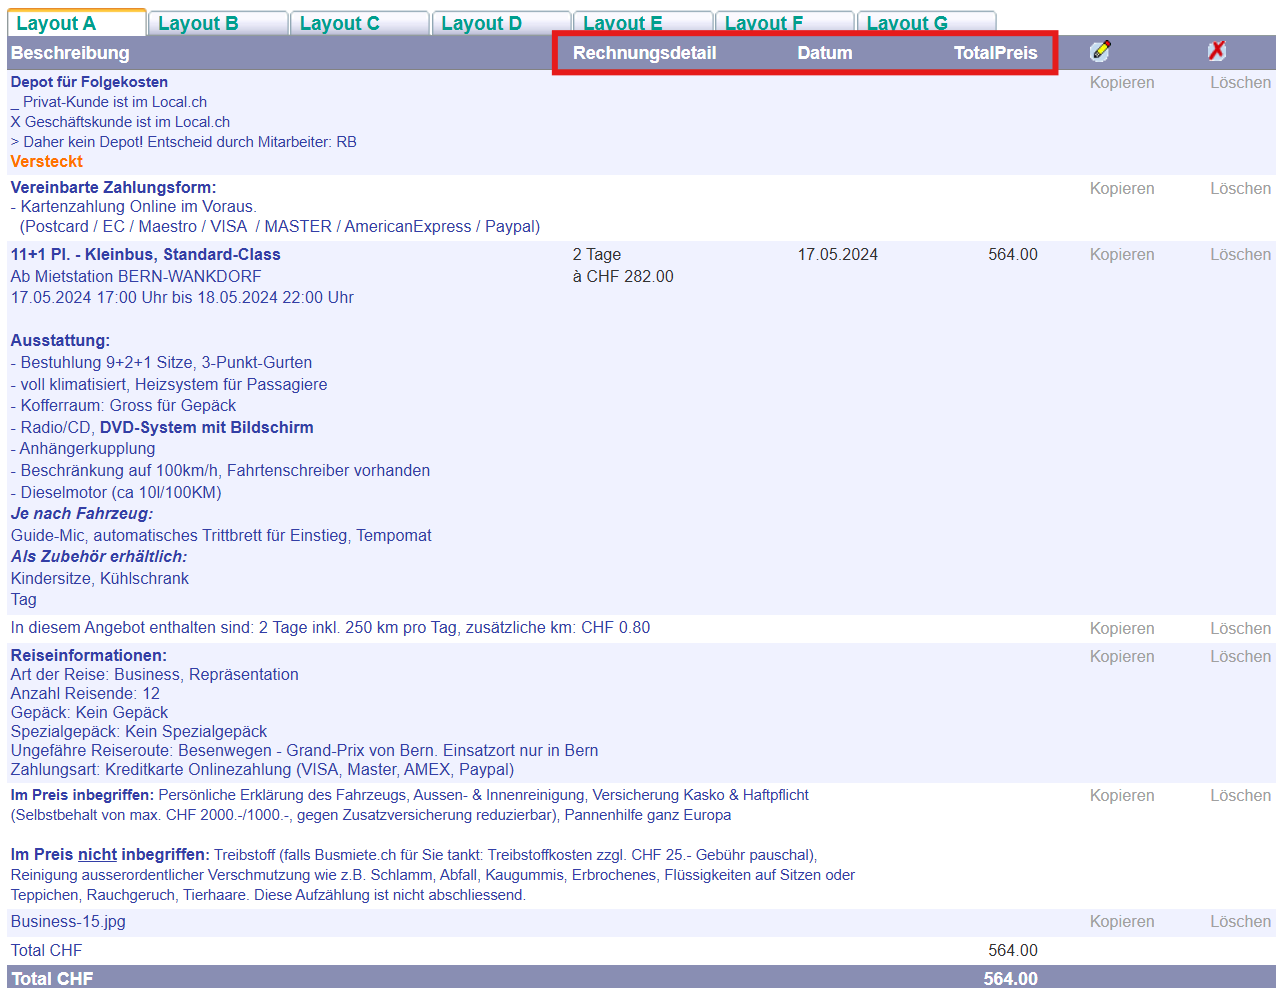
Task: Delete the Business-15.jpg row
Action: click(1240, 922)
